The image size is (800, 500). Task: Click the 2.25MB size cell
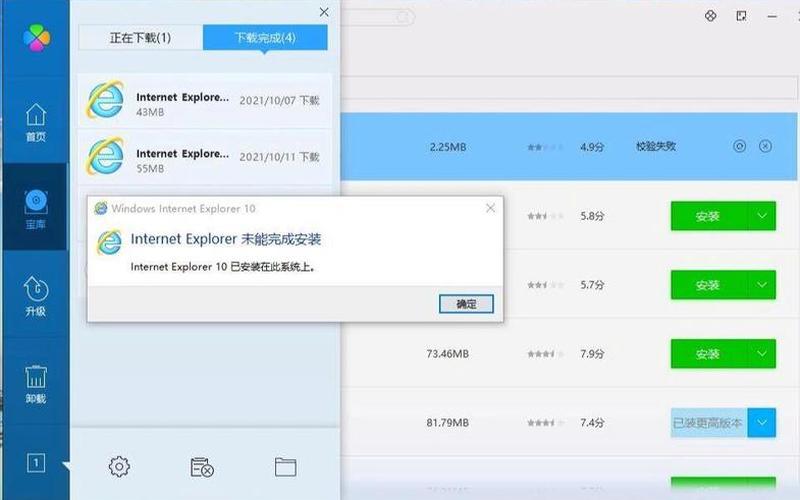point(447,147)
